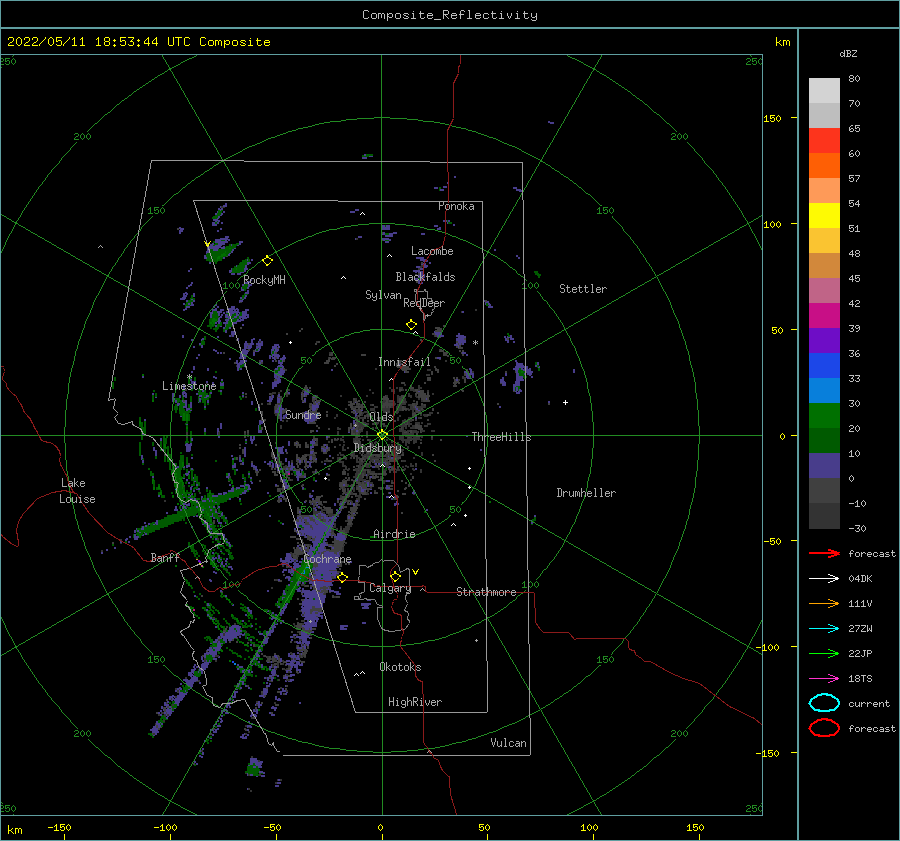
Task: Click the Okotoks label
Action: point(400,667)
